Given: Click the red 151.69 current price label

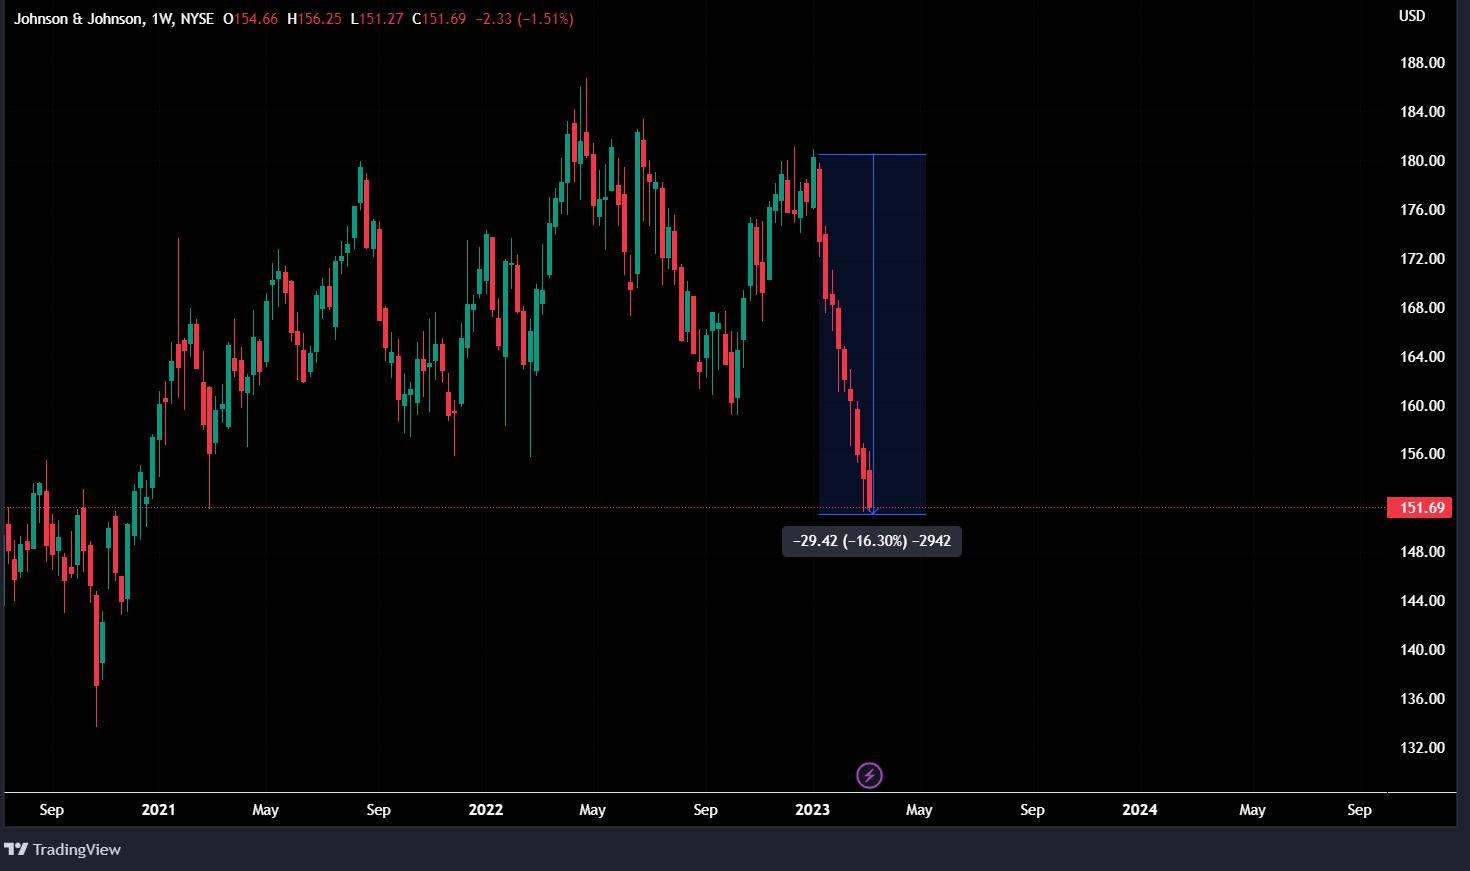Looking at the screenshot, I should pyautogui.click(x=1421, y=508).
